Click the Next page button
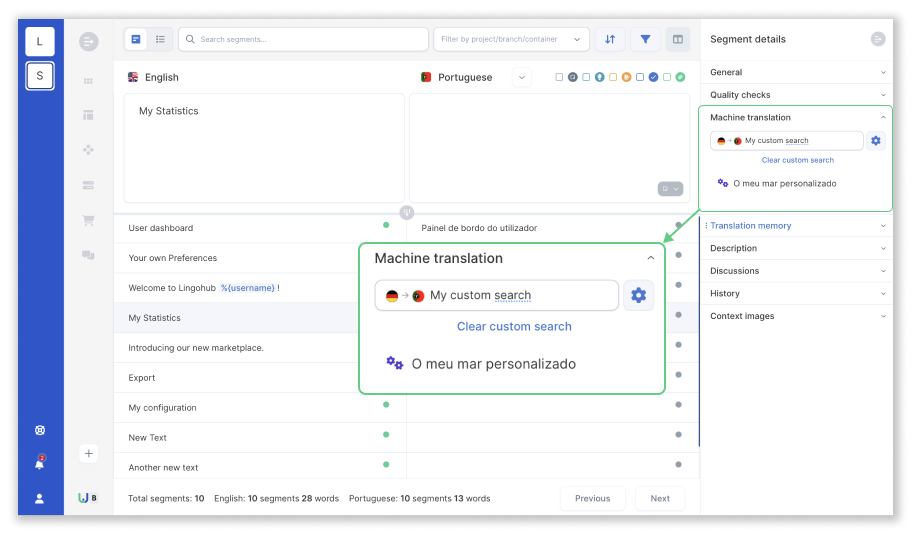911x534 pixels. (660, 498)
